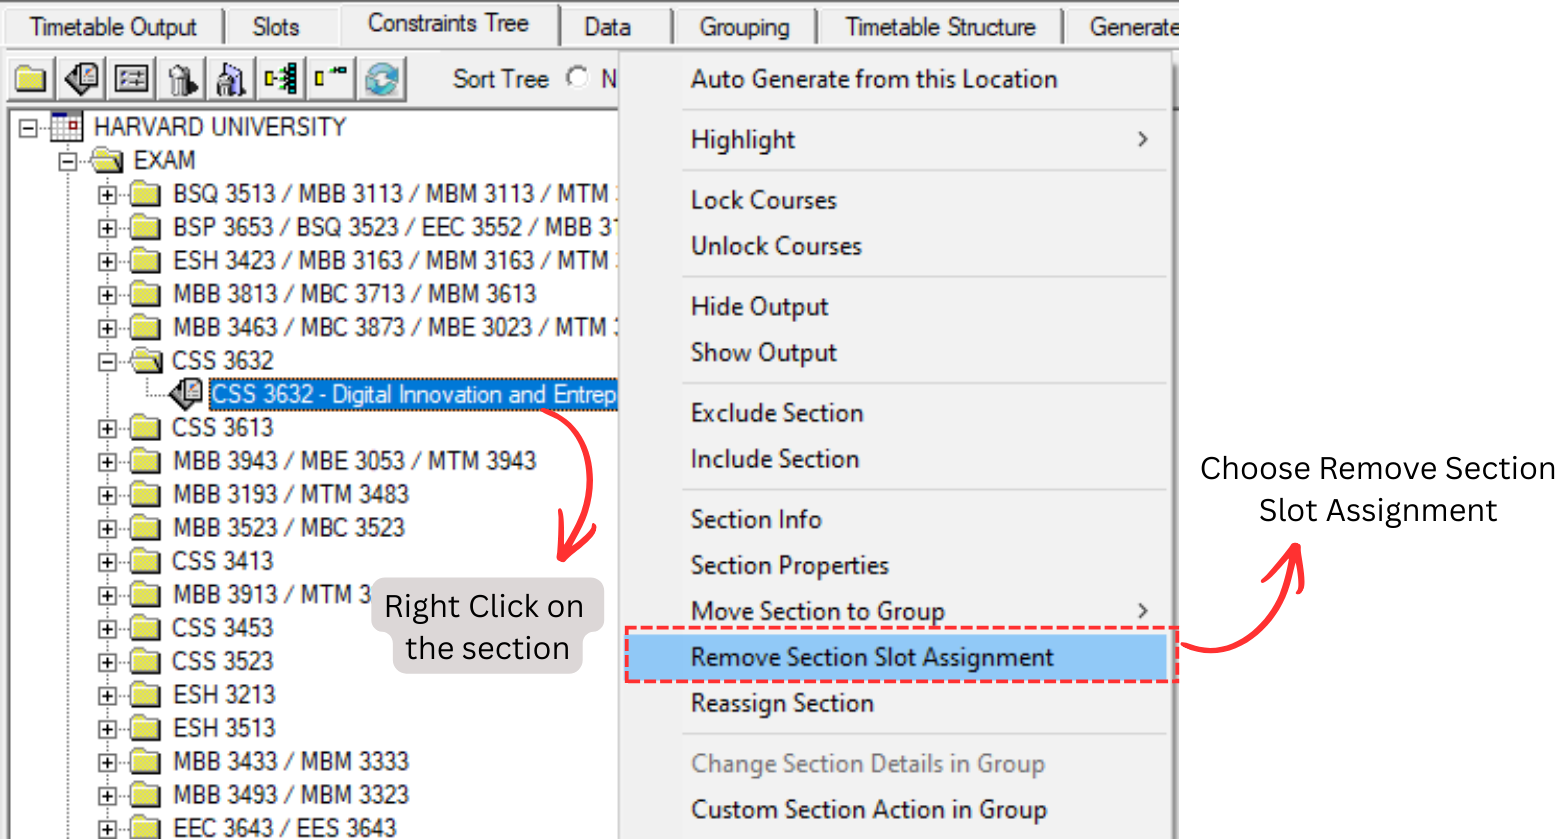This screenshot has width=1565, height=840.
Task: Click folder icon beside MBB 3813 / MBC 3713
Action: [146, 294]
